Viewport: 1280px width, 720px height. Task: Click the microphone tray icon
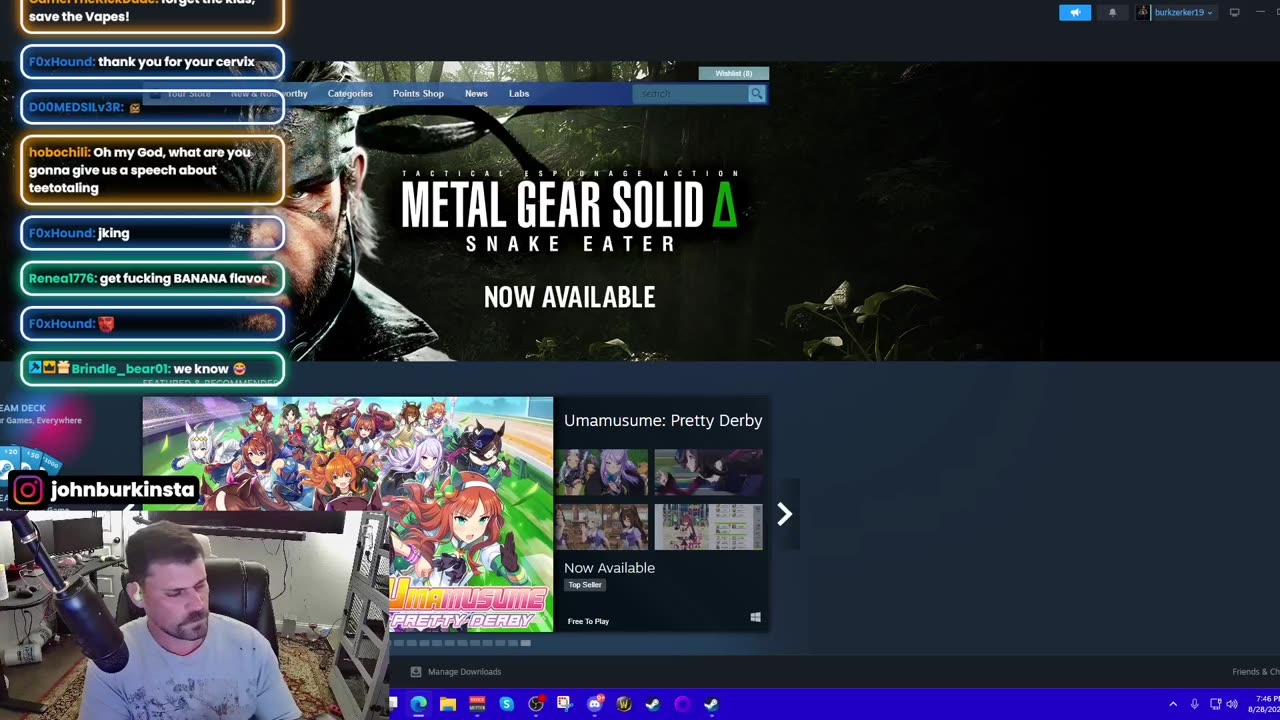tap(1194, 704)
